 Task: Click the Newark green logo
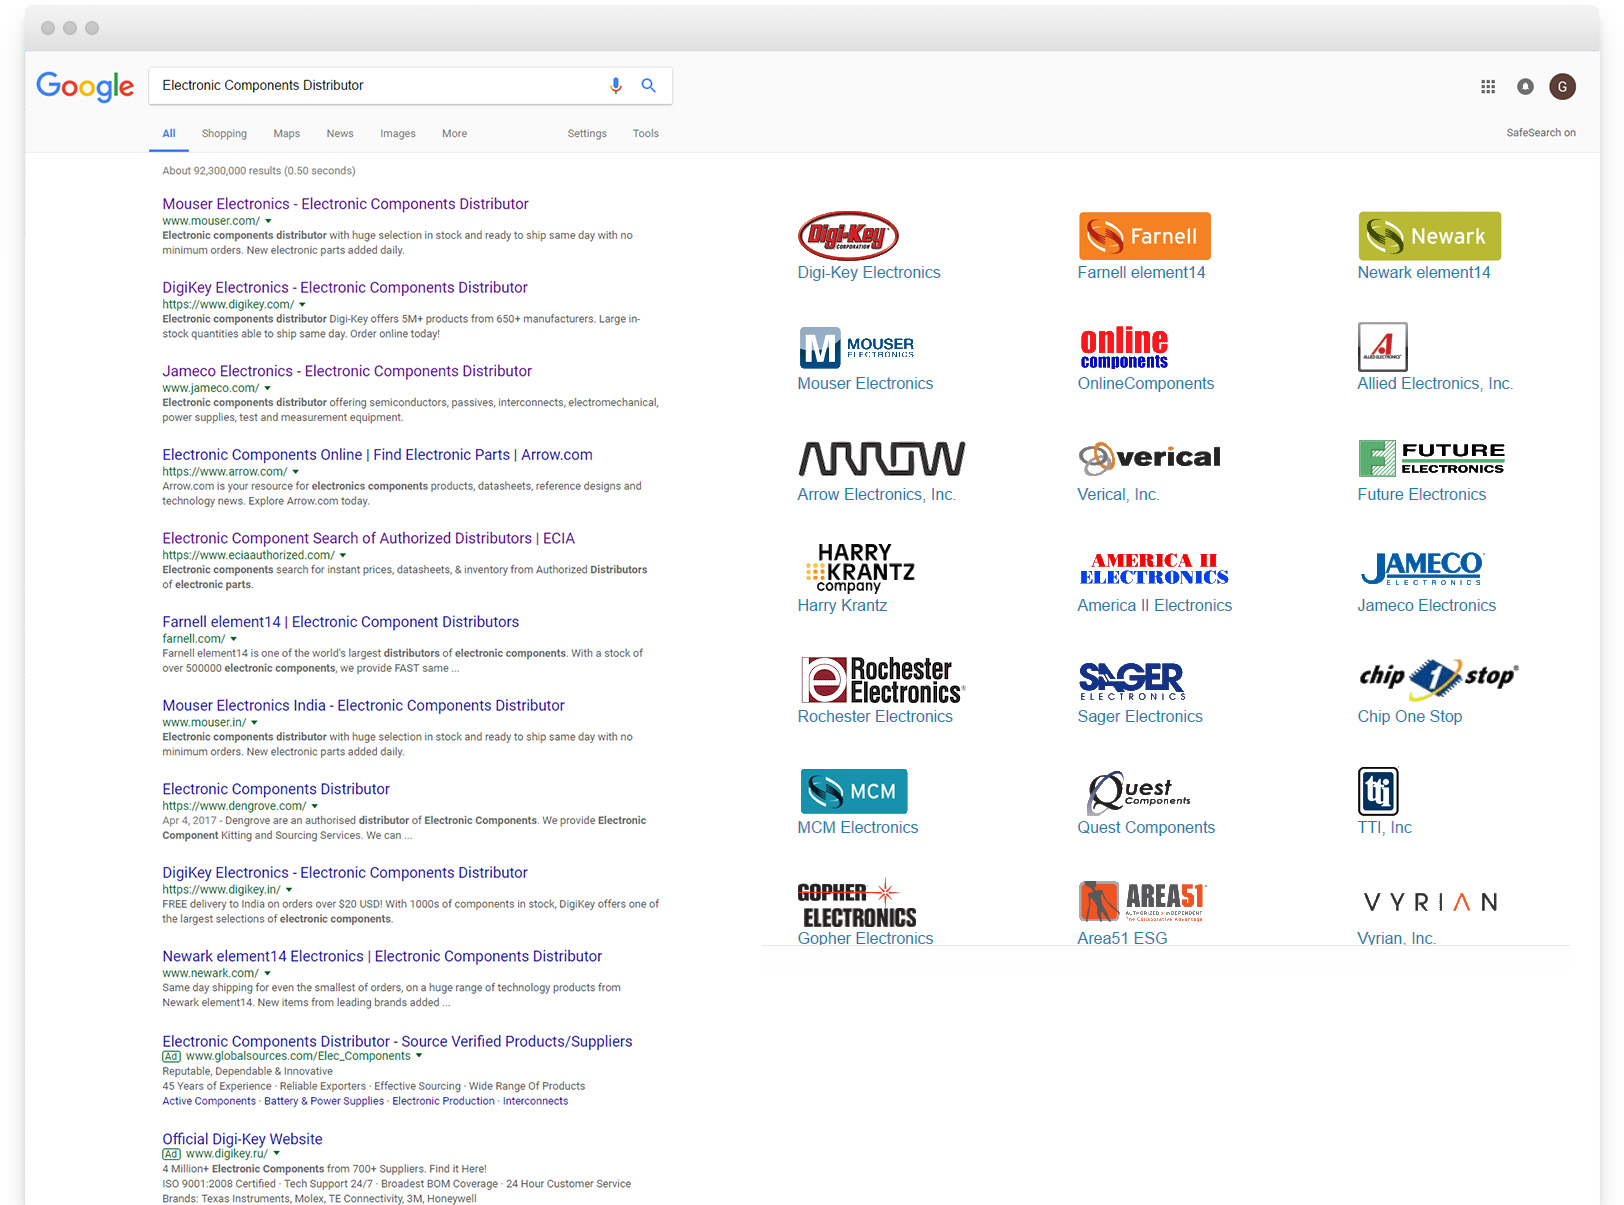tap(1429, 236)
